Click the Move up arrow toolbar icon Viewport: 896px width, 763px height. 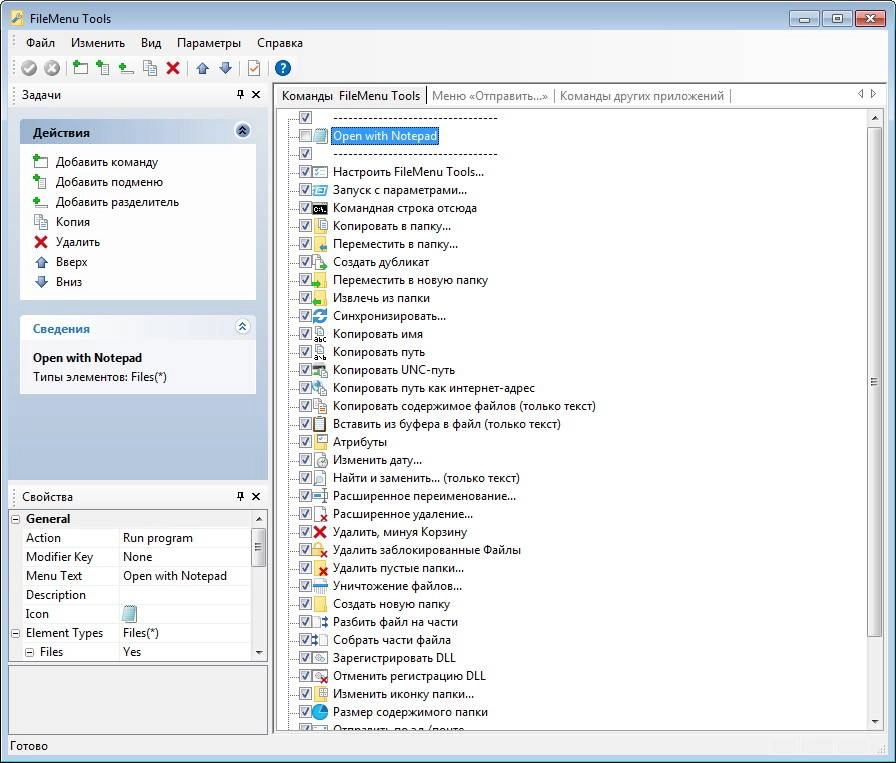point(202,68)
